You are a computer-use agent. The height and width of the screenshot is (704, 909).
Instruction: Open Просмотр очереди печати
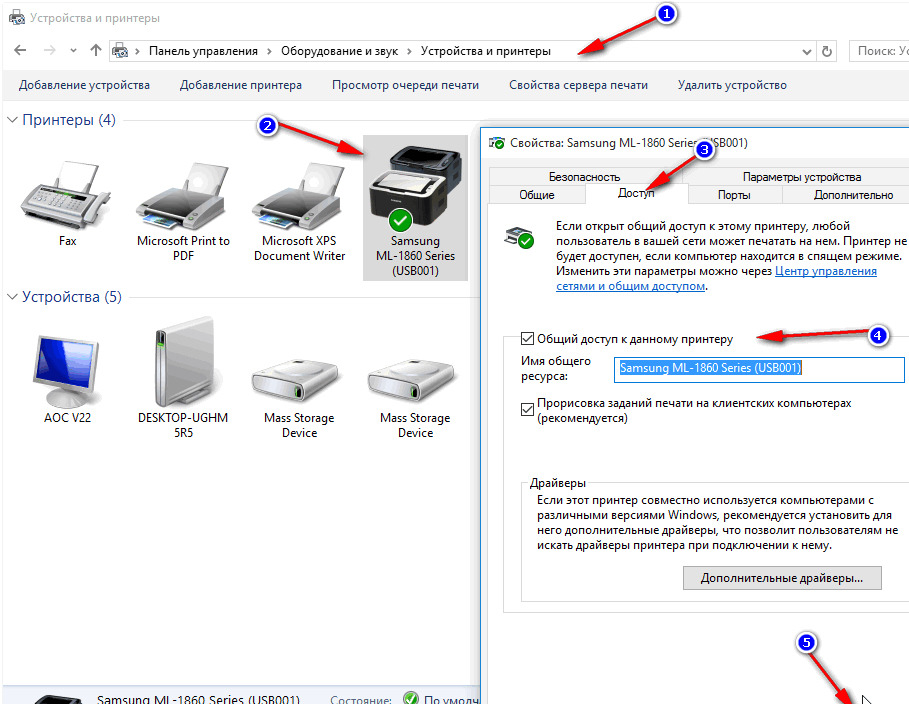click(405, 85)
